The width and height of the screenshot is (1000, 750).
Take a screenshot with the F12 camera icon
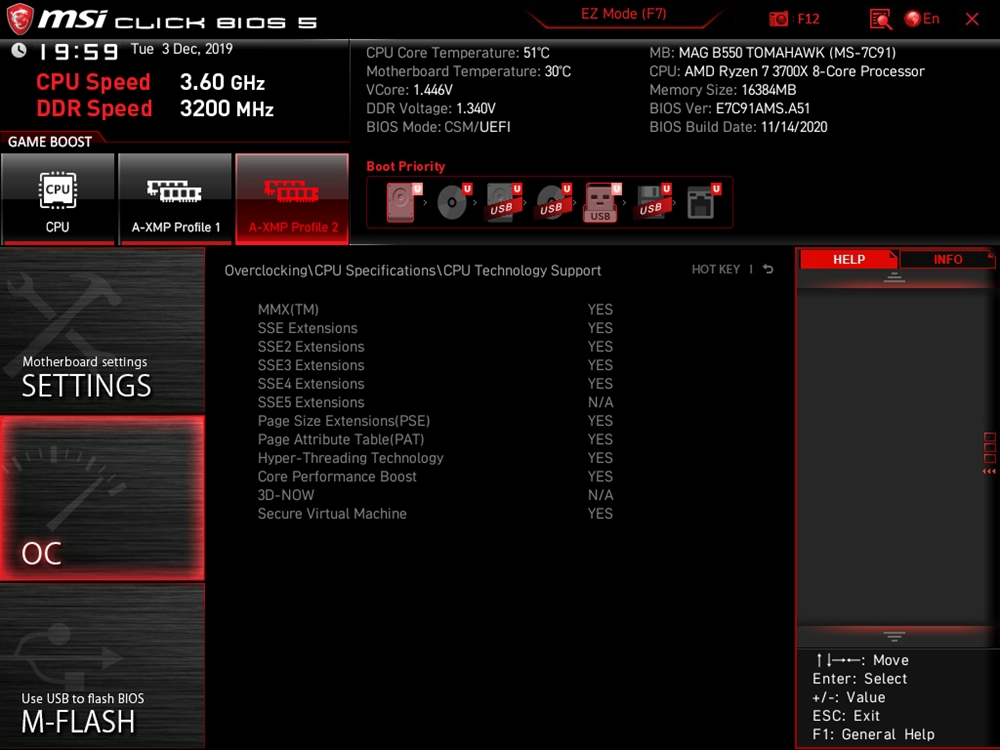point(778,19)
